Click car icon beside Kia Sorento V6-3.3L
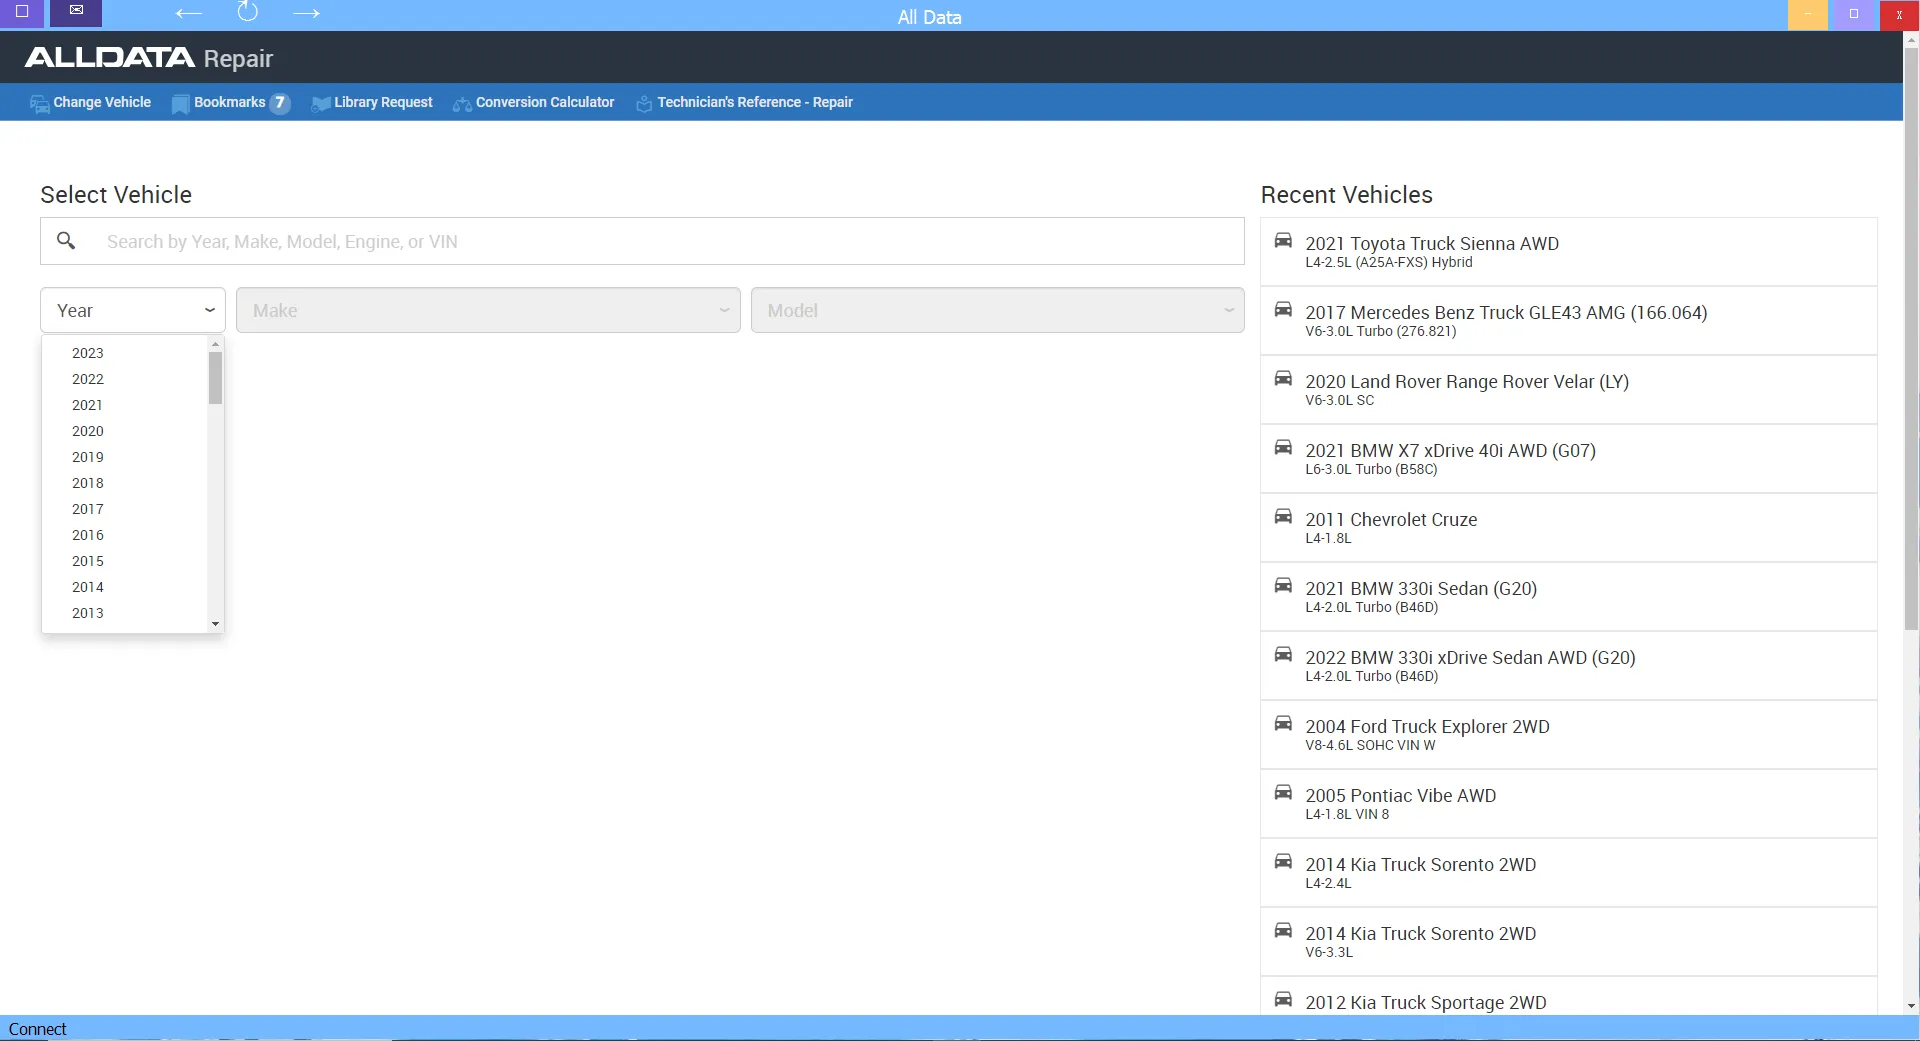1920x1041 pixels. 1283,930
